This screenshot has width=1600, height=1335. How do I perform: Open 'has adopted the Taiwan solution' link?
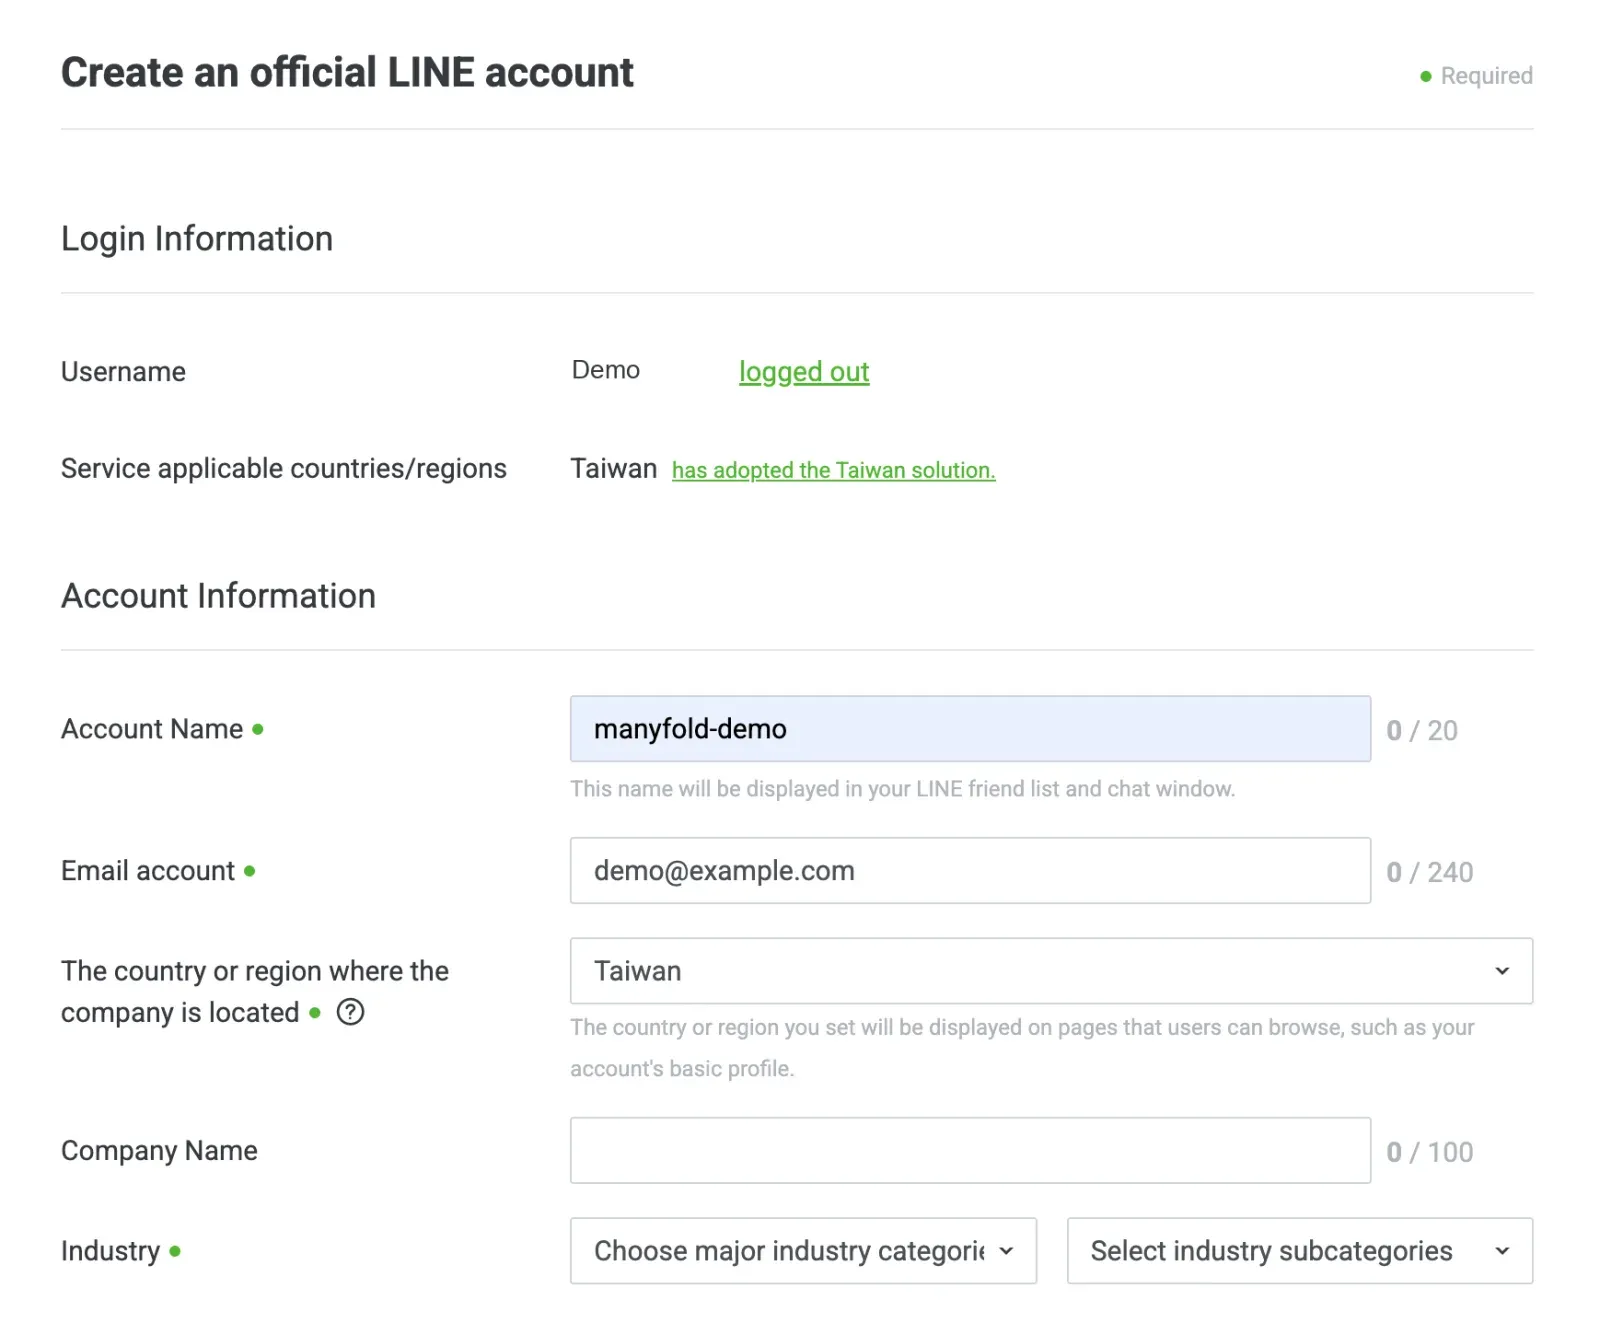pos(833,470)
